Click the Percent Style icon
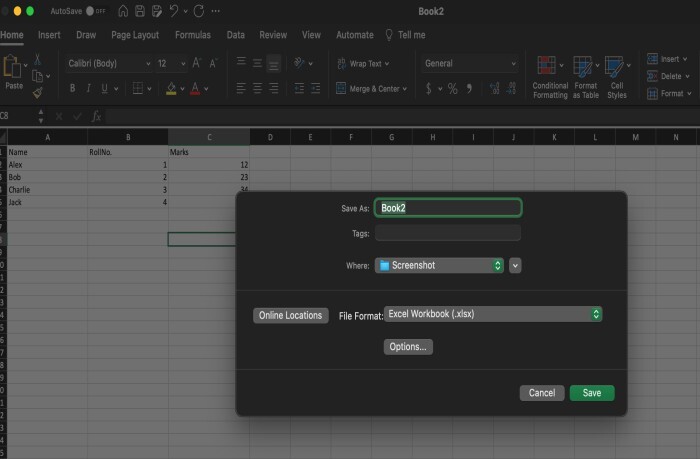Image resolution: width=700 pixels, height=459 pixels. click(452, 89)
